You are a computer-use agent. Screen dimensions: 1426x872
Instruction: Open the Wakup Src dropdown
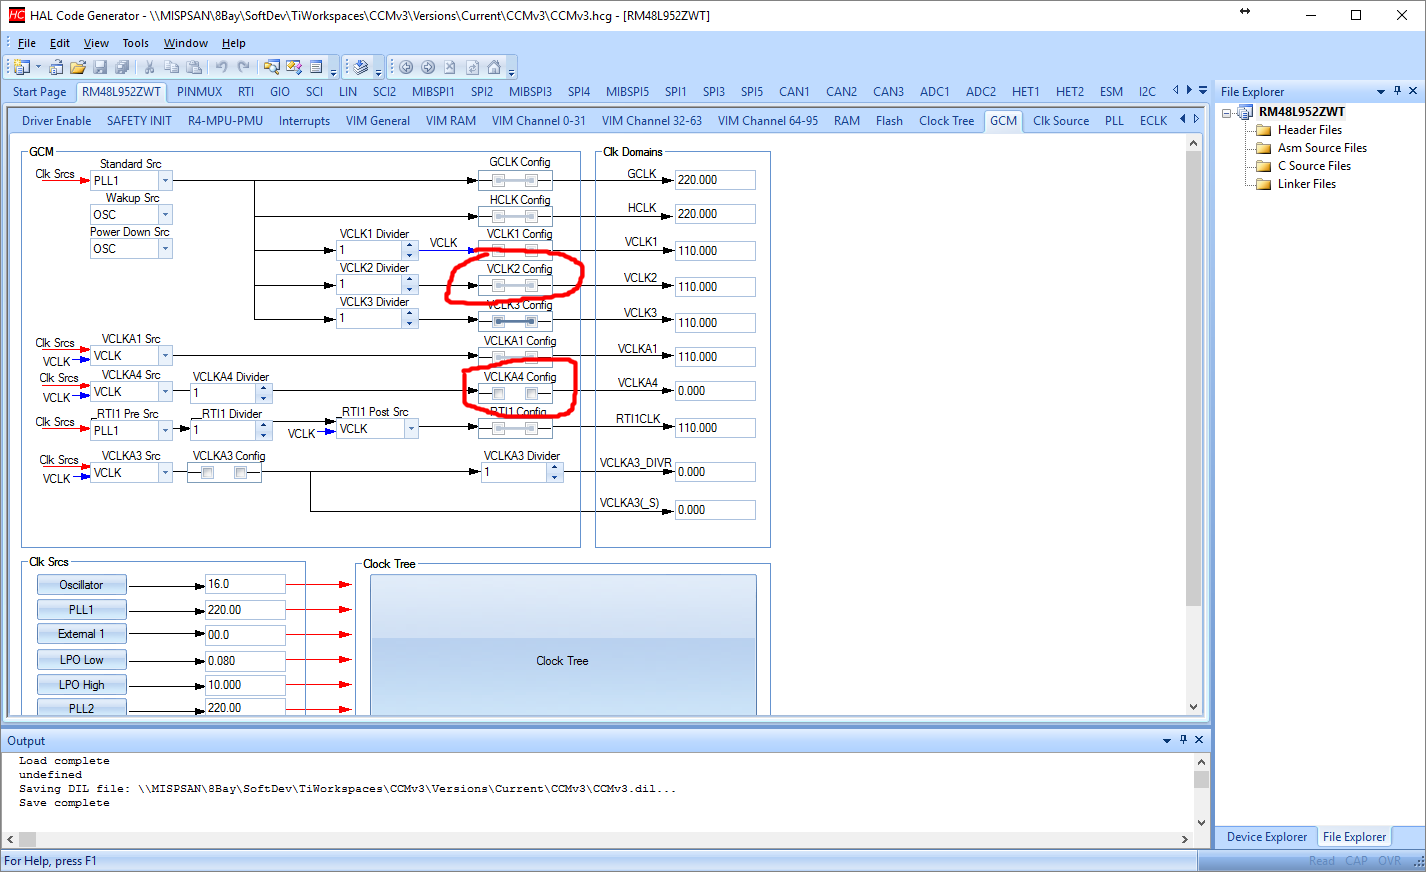coord(165,215)
